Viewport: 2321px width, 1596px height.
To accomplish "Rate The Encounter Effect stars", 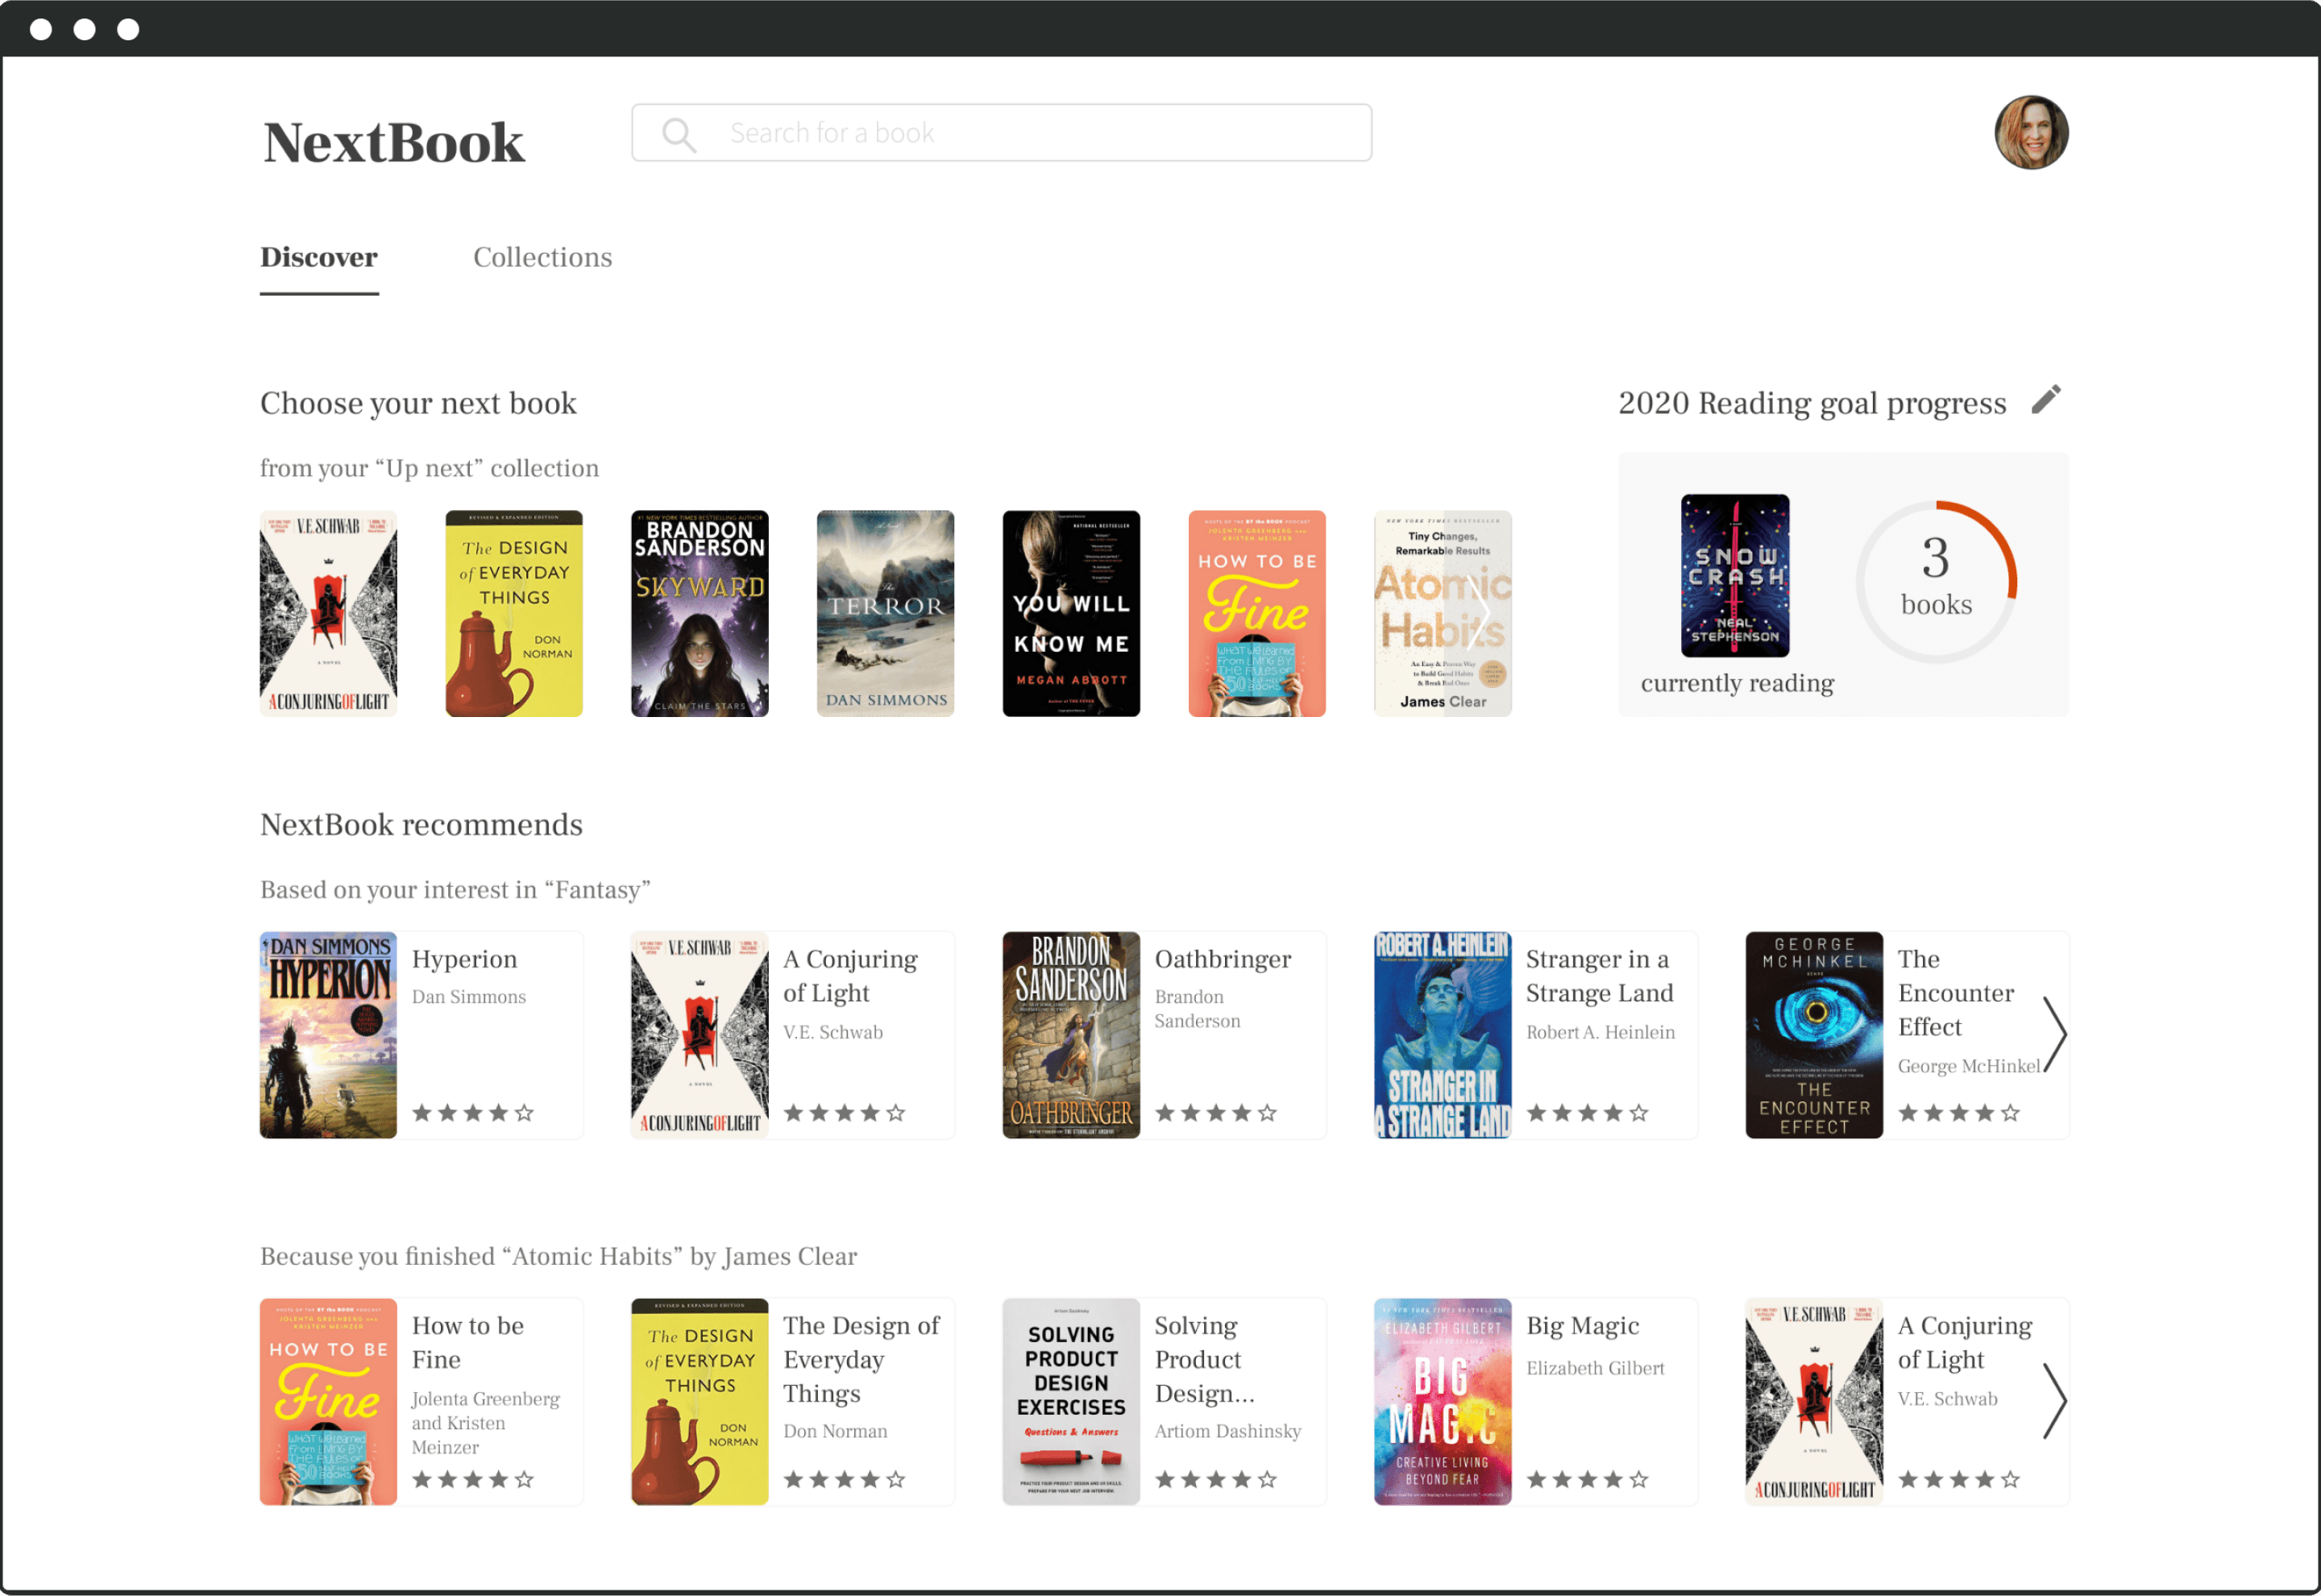I will point(1959,1113).
